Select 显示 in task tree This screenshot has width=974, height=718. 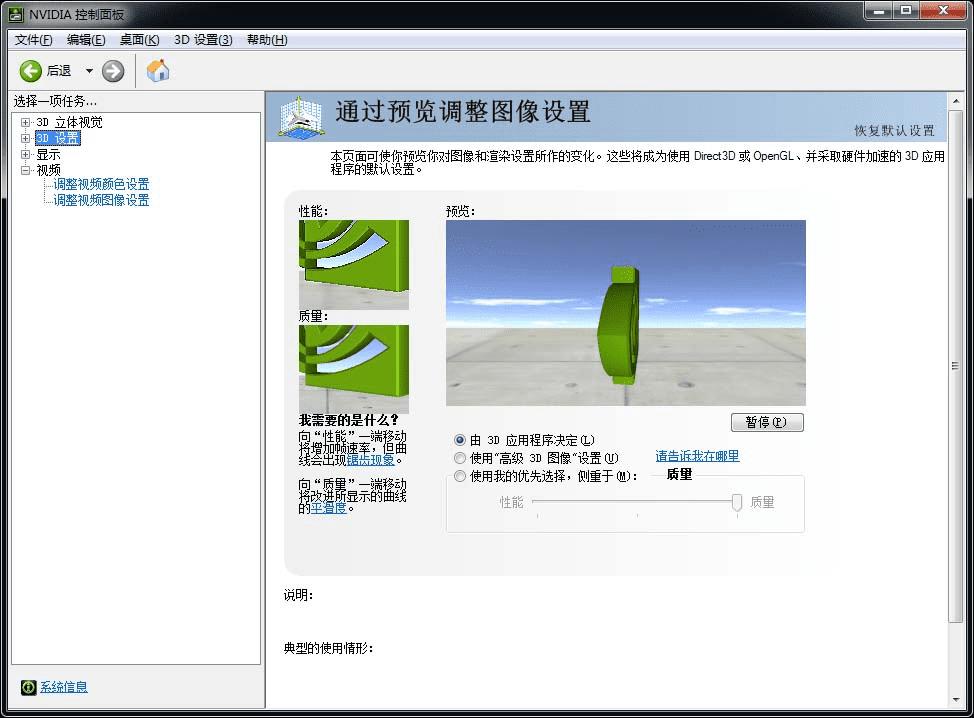(x=48, y=154)
